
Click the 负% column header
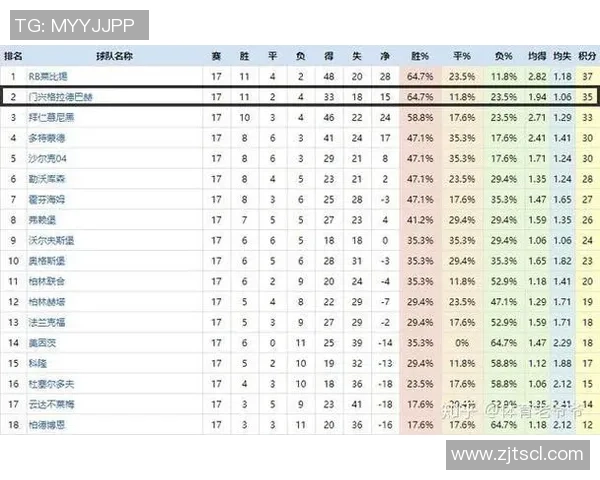(503, 56)
